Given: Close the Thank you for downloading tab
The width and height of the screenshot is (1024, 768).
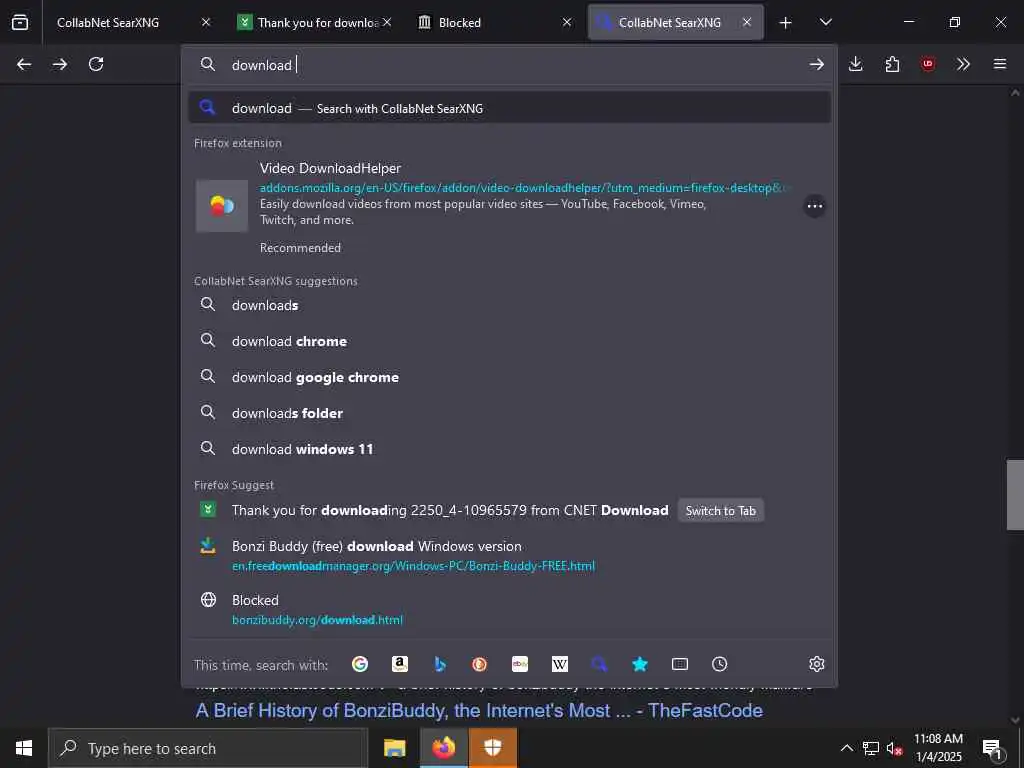Looking at the screenshot, I should tap(387, 22).
